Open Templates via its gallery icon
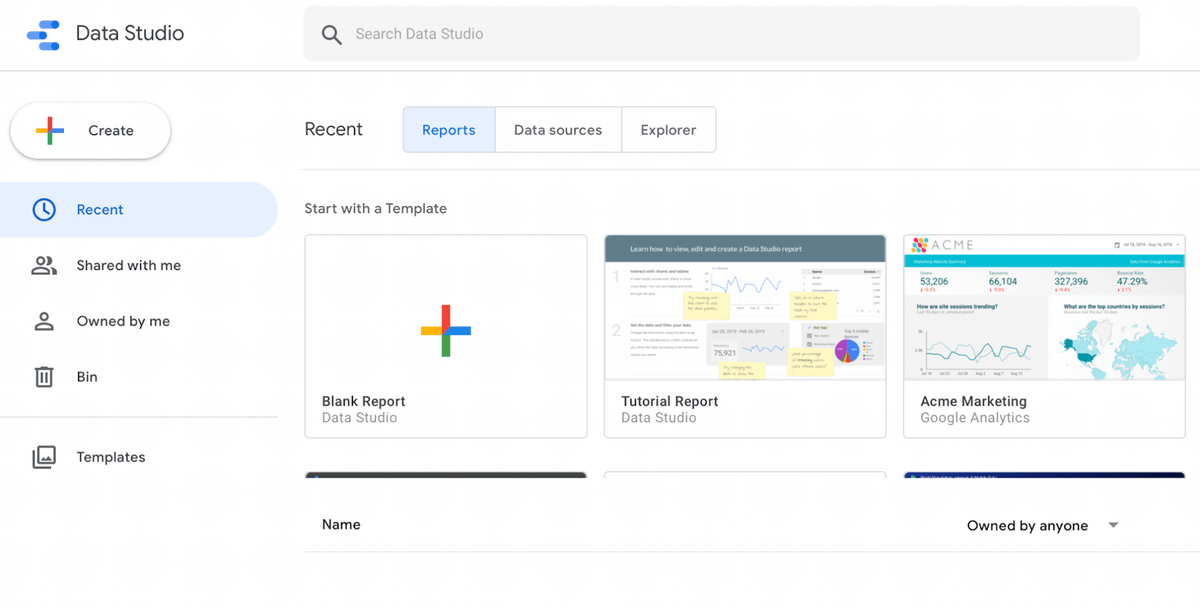The height and width of the screenshot is (608, 1200). pos(44,457)
